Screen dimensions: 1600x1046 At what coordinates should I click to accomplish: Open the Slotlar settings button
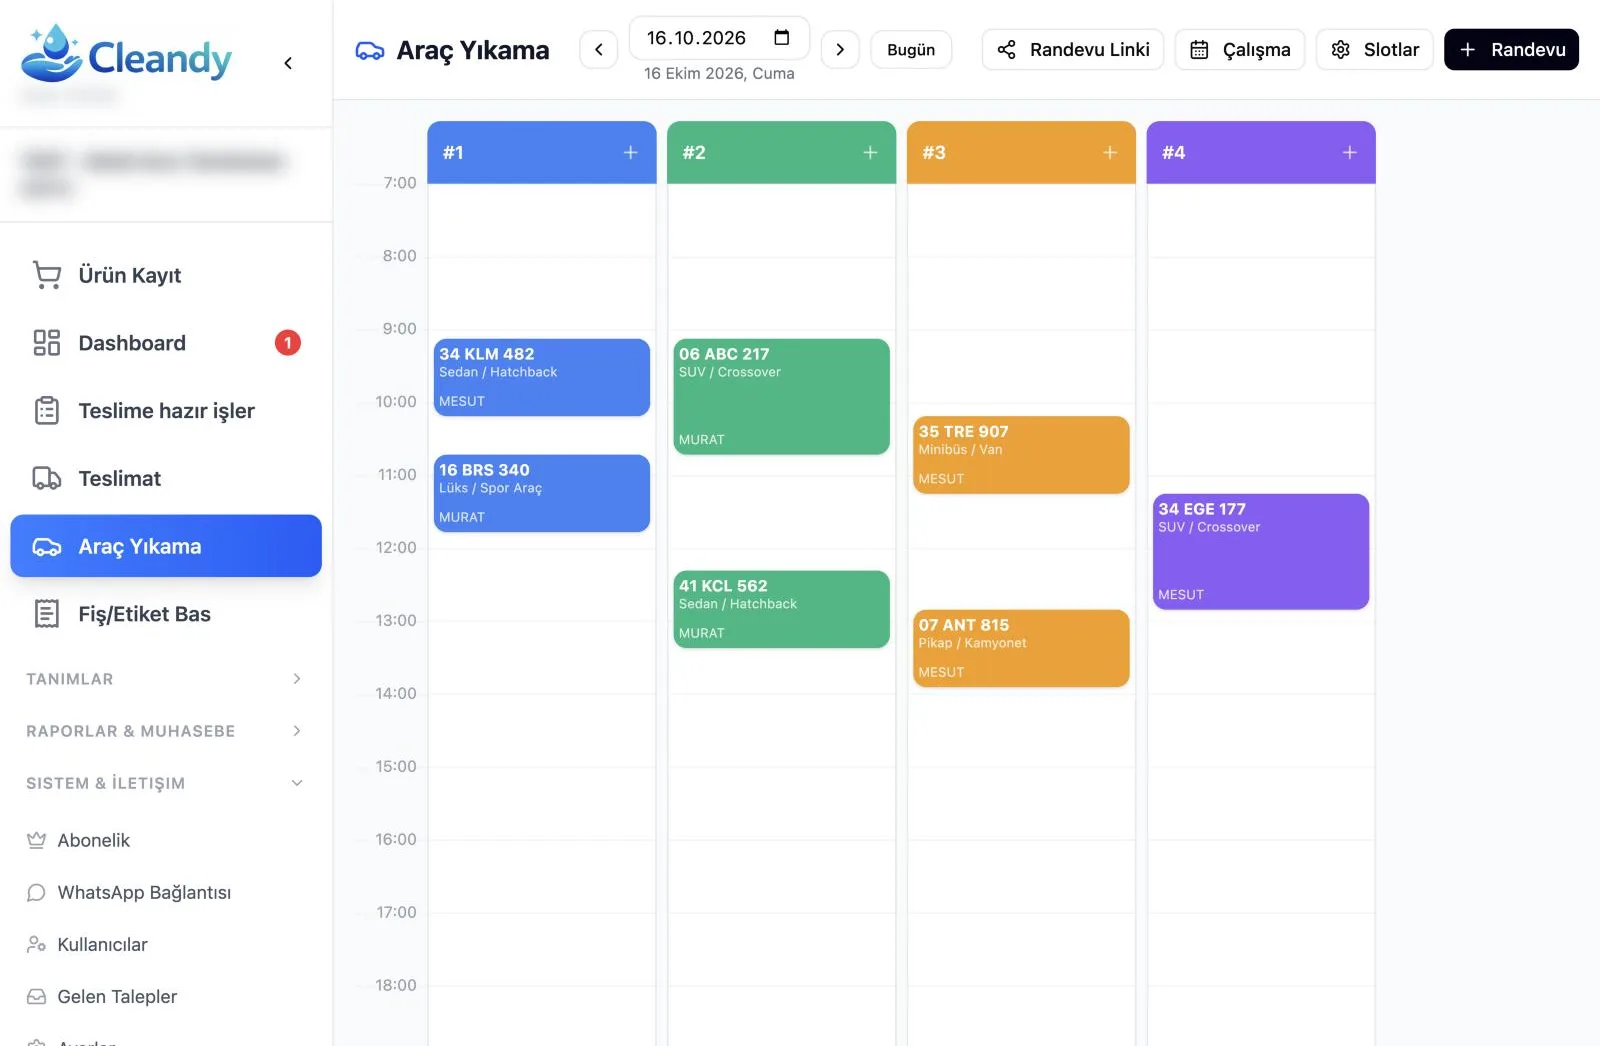click(1375, 49)
